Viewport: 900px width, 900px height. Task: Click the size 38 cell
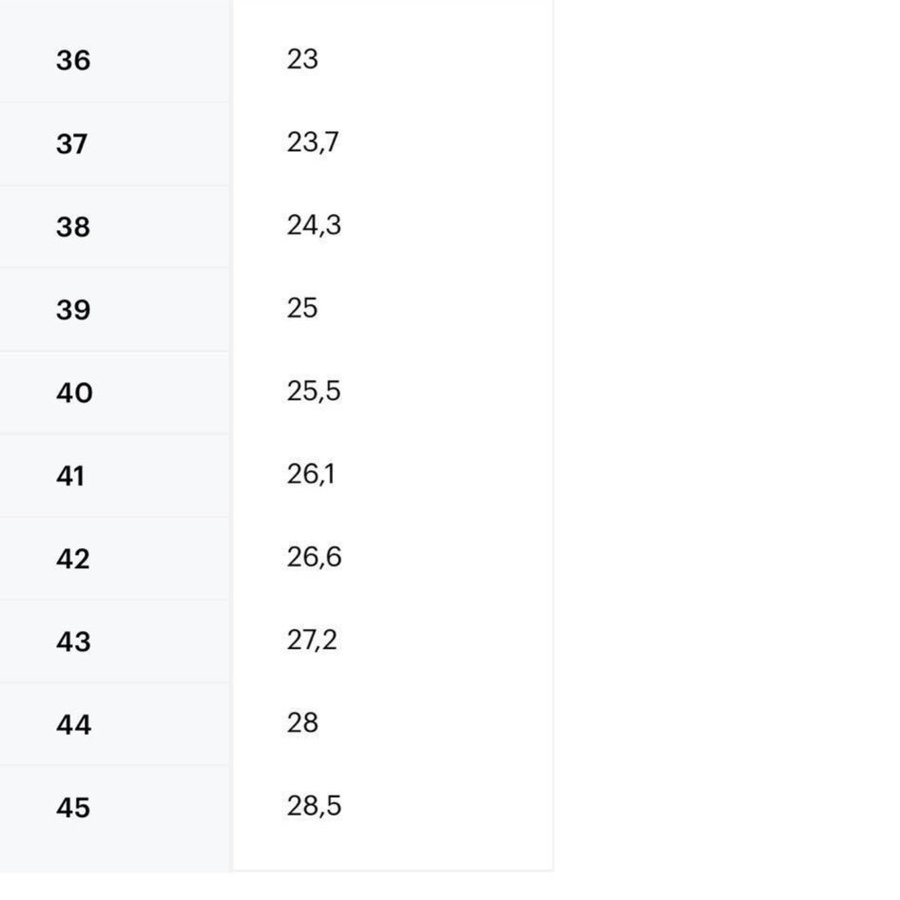pyautogui.click(x=73, y=227)
